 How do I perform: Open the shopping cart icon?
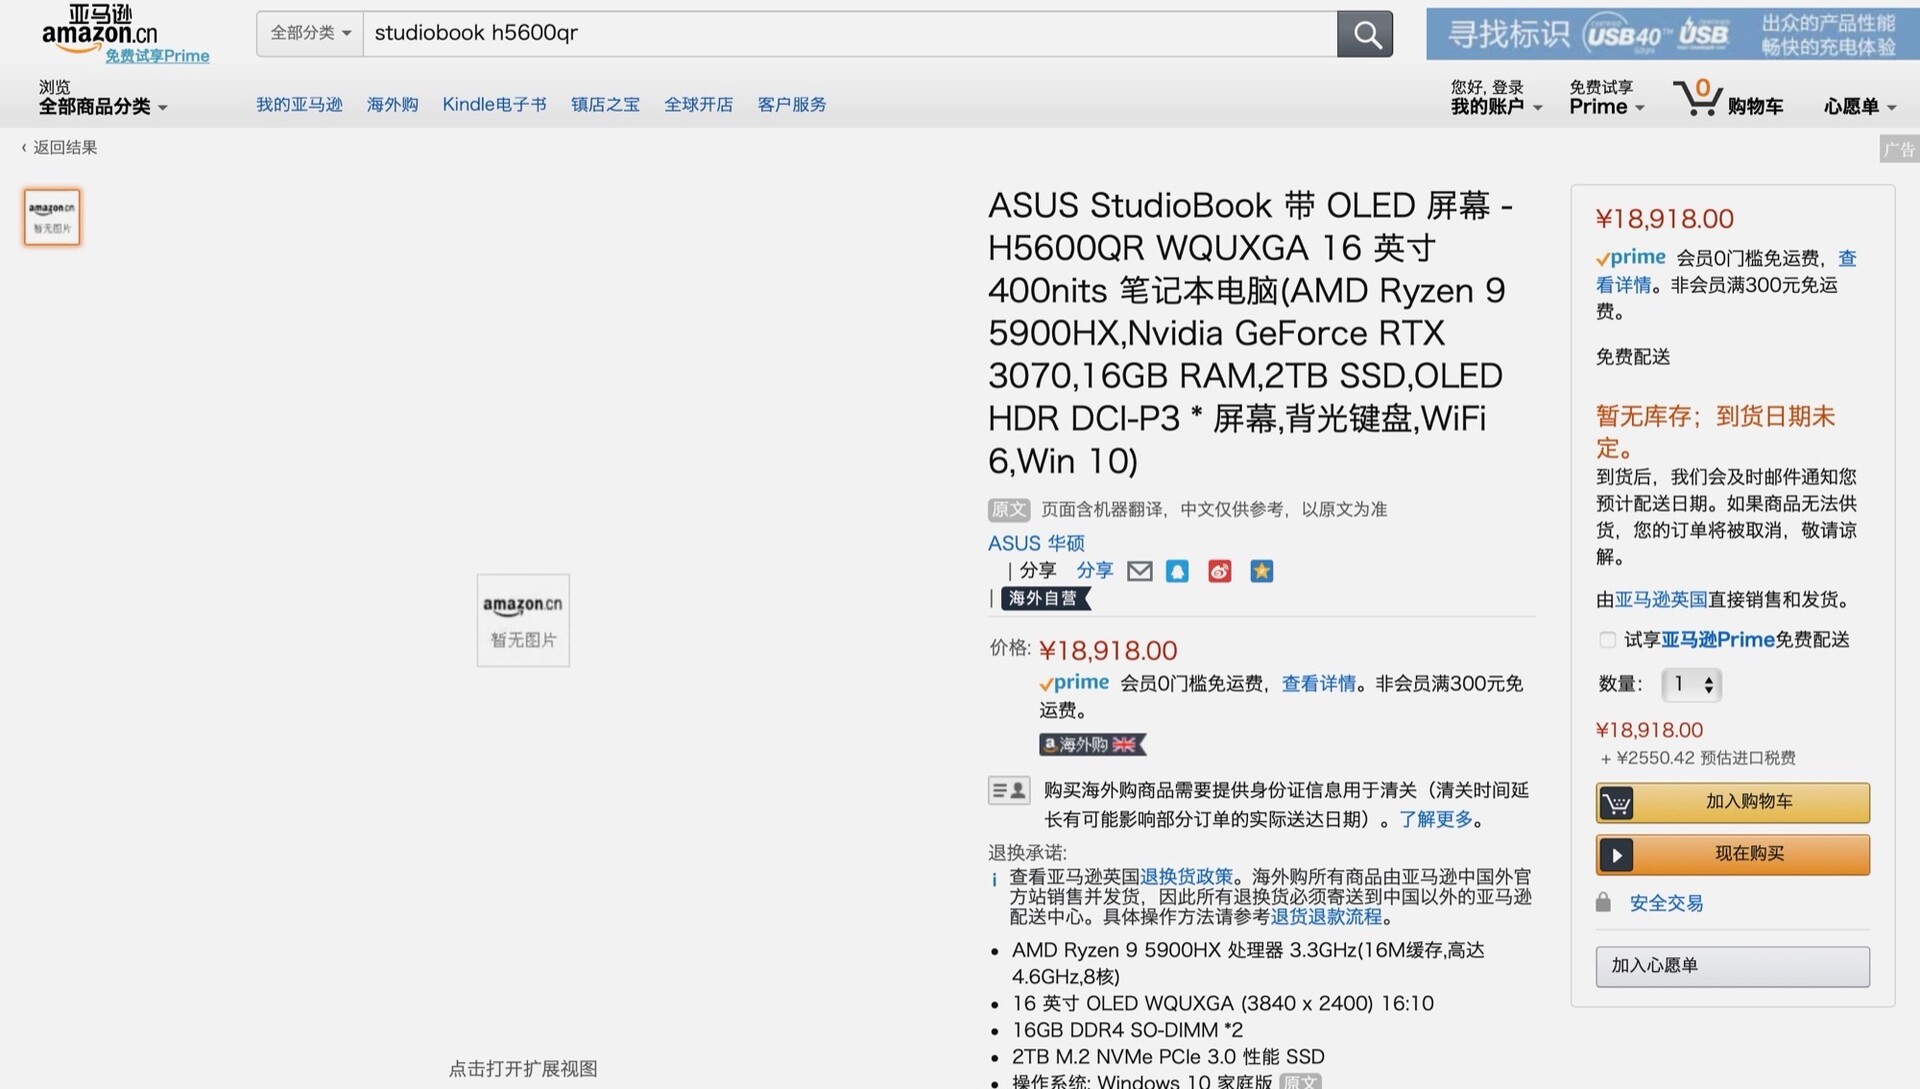click(x=1698, y=99)
